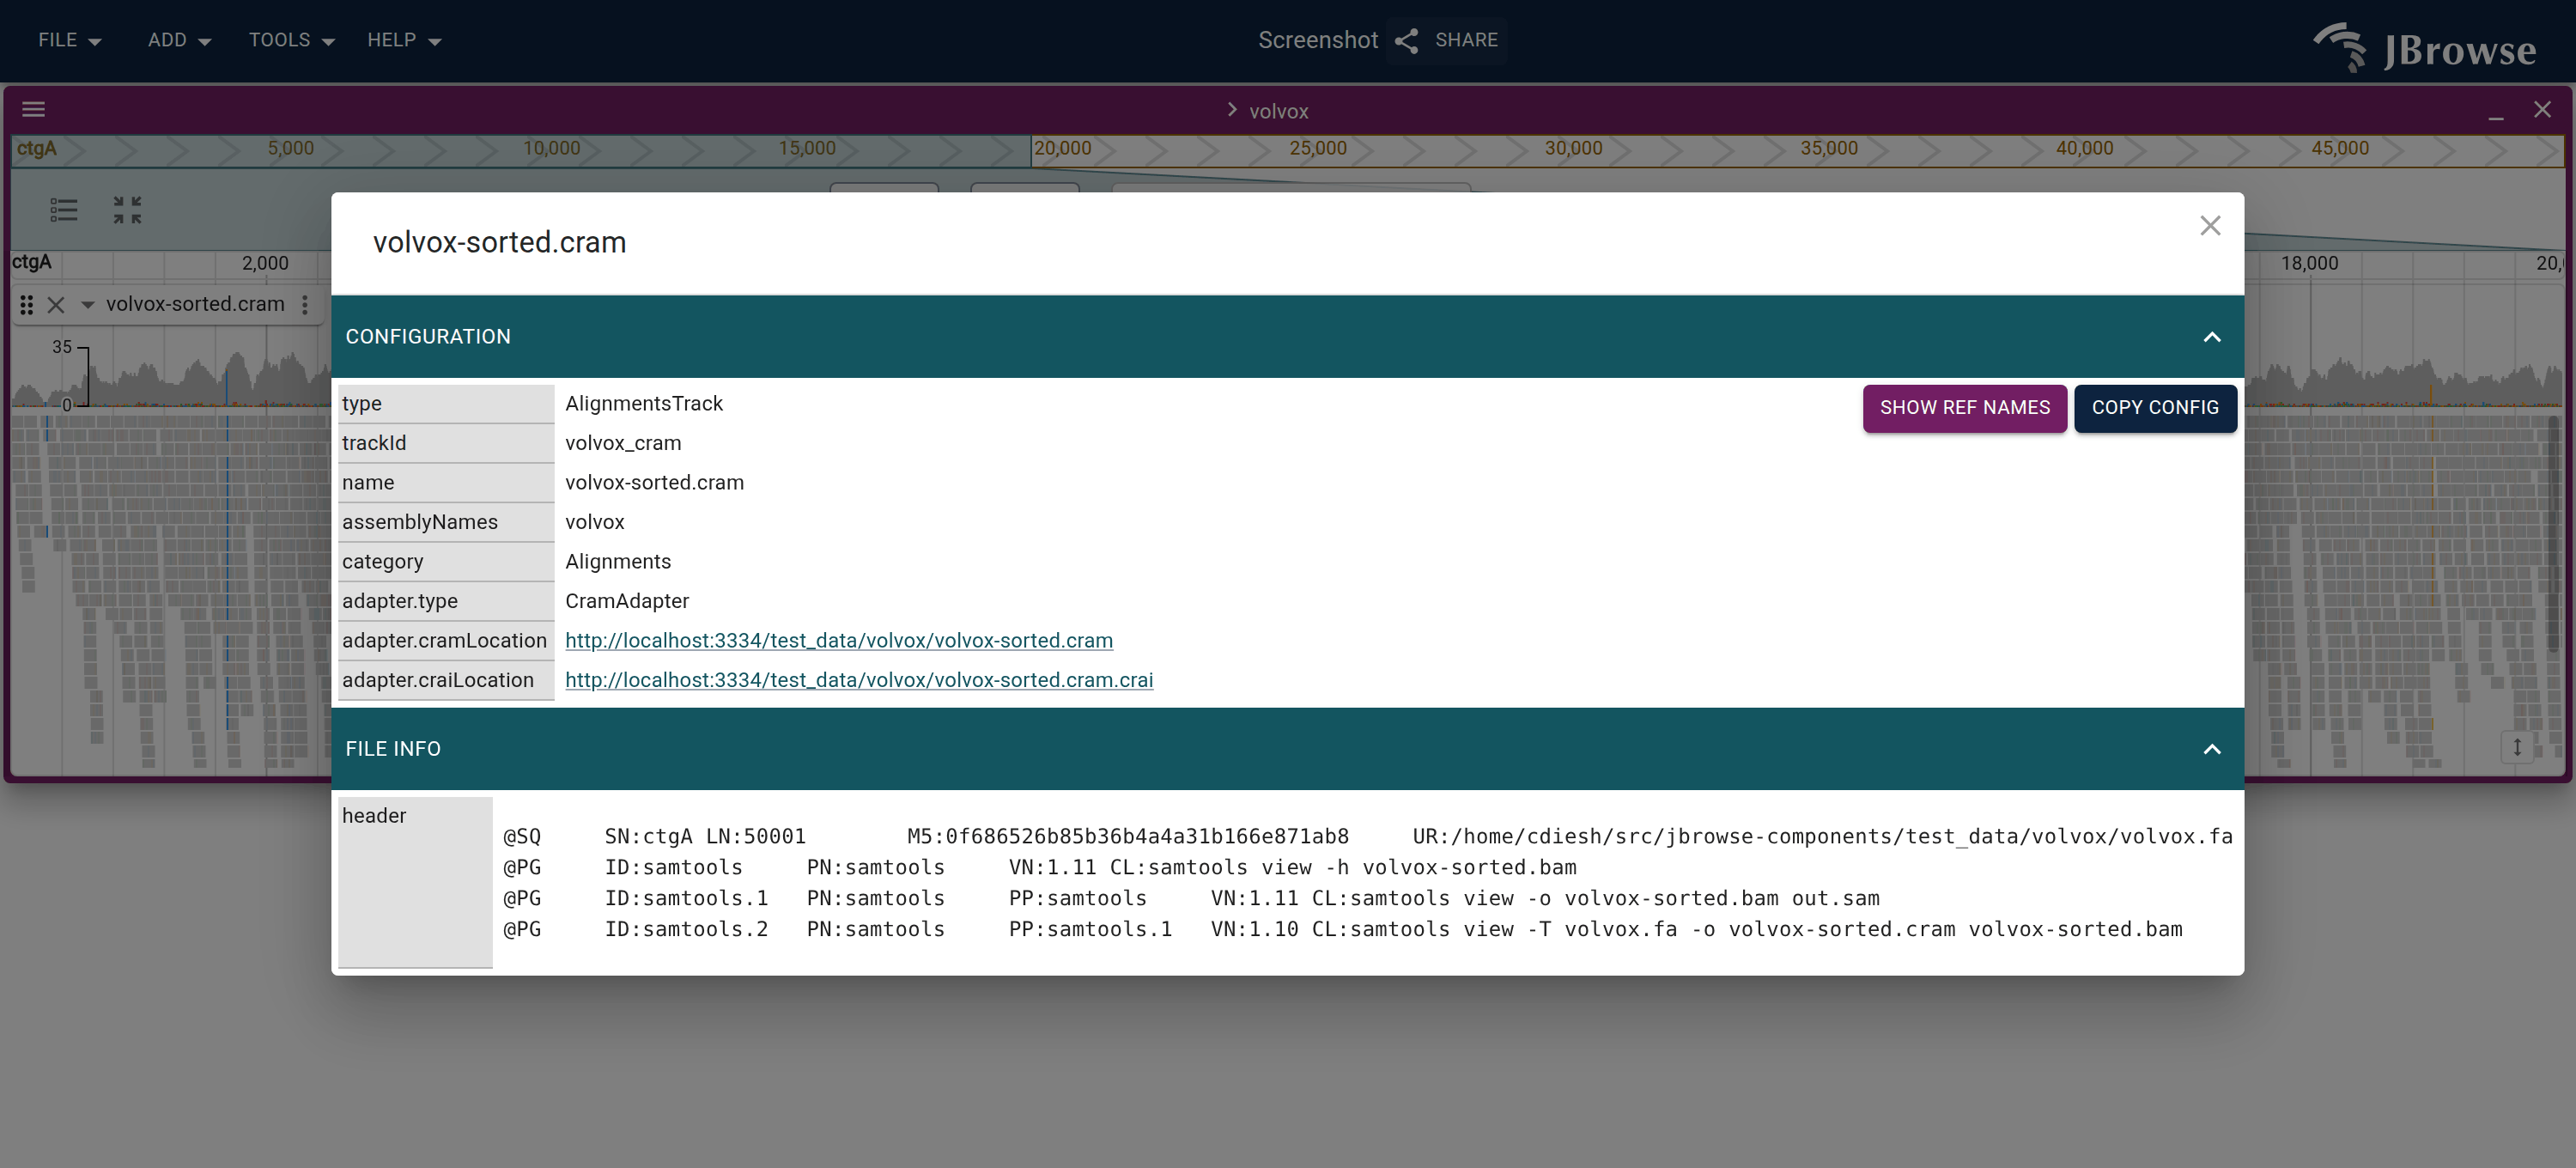Click the volvox_cram trackId value
This screenshot has width=2576, height=1168.
point(622,443)
